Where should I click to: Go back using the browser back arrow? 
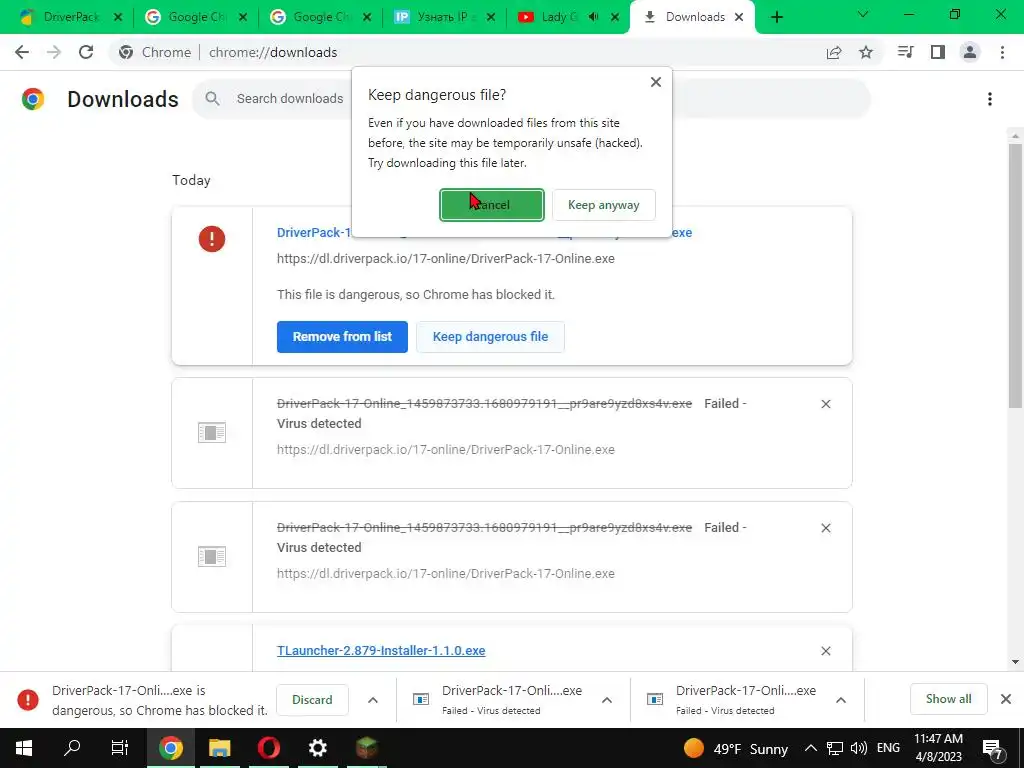22,52
